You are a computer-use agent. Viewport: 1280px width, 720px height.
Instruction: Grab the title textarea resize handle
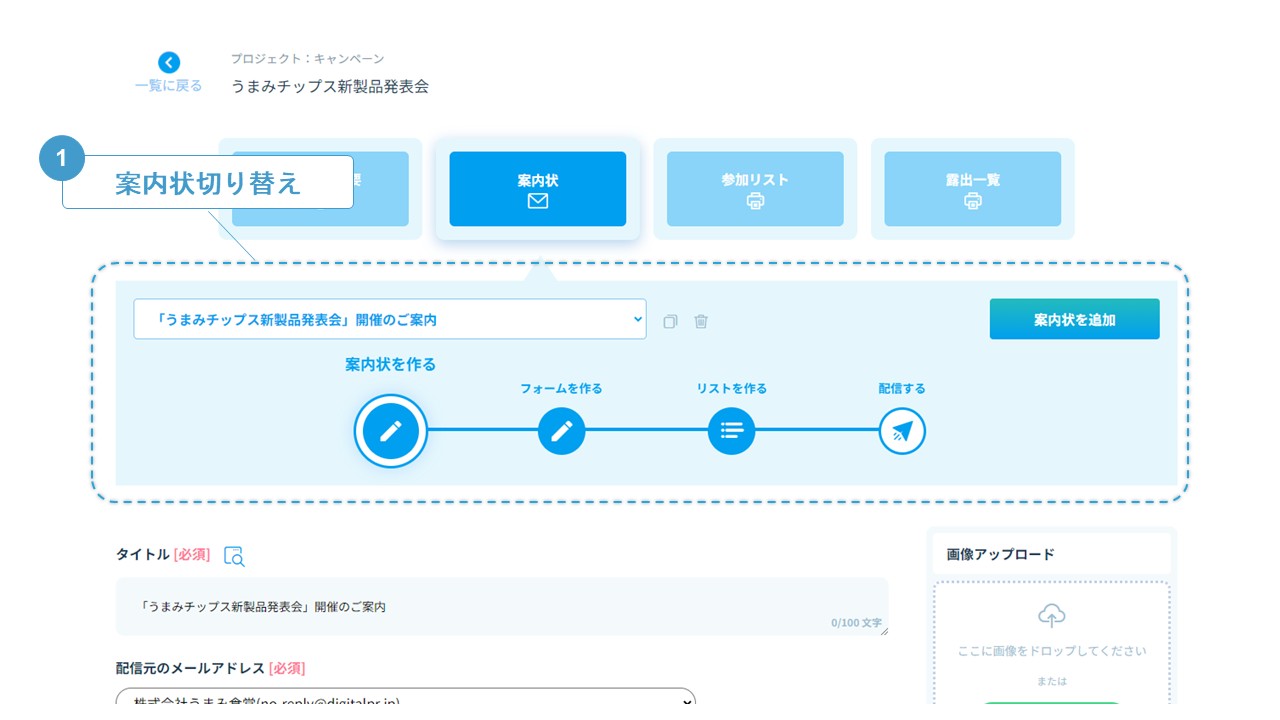881,629
